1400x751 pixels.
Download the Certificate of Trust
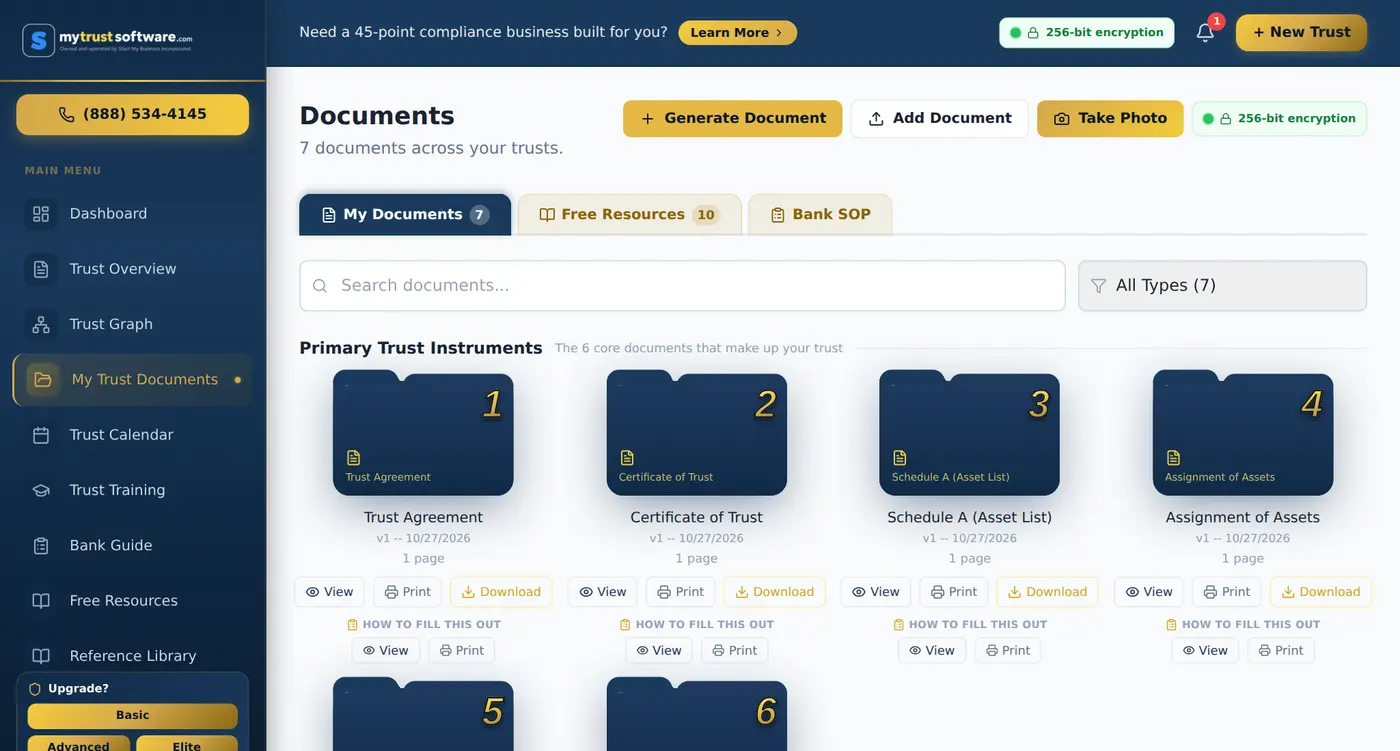[x=774, y=592]
